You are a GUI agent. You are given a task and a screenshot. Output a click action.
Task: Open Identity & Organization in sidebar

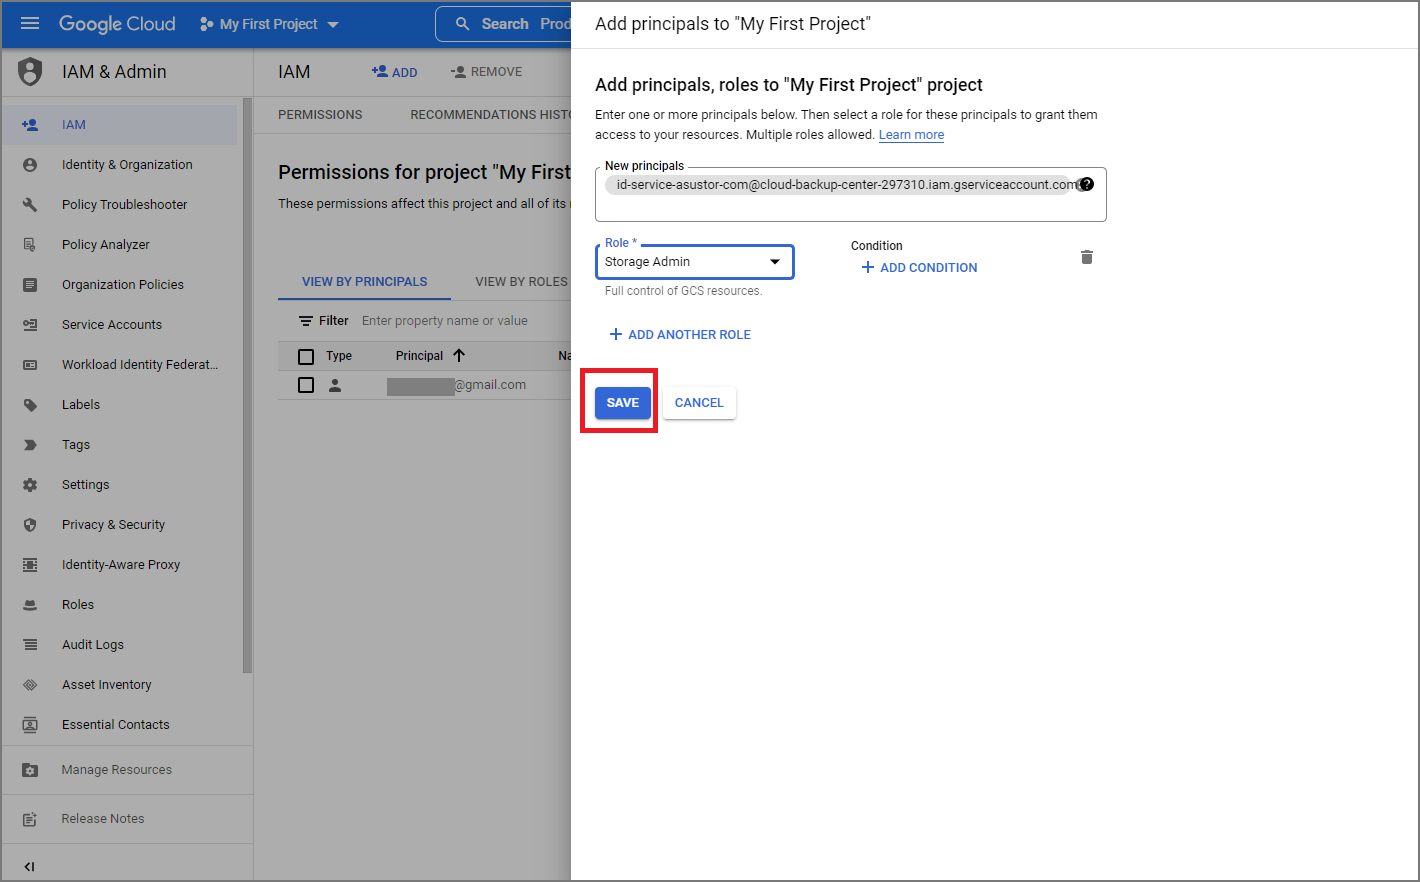pyautogui.click(x=127, y=165)
